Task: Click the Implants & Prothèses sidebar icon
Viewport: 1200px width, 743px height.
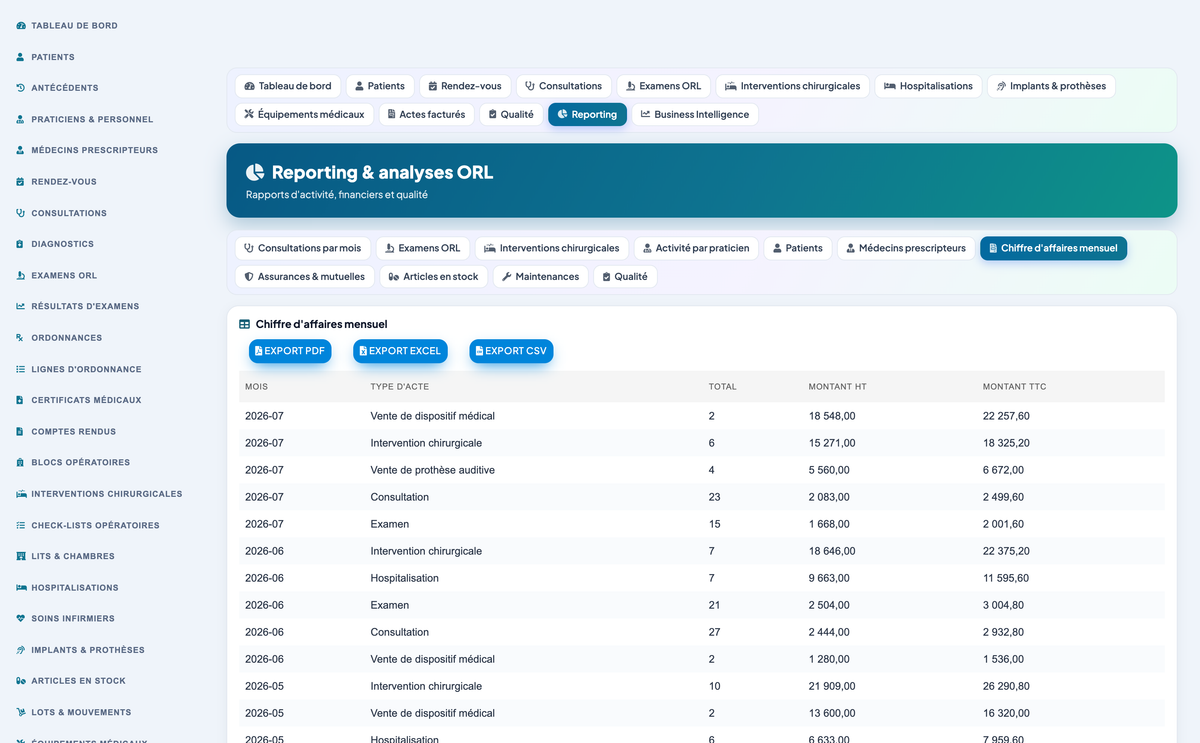Action: pos(21,650)
